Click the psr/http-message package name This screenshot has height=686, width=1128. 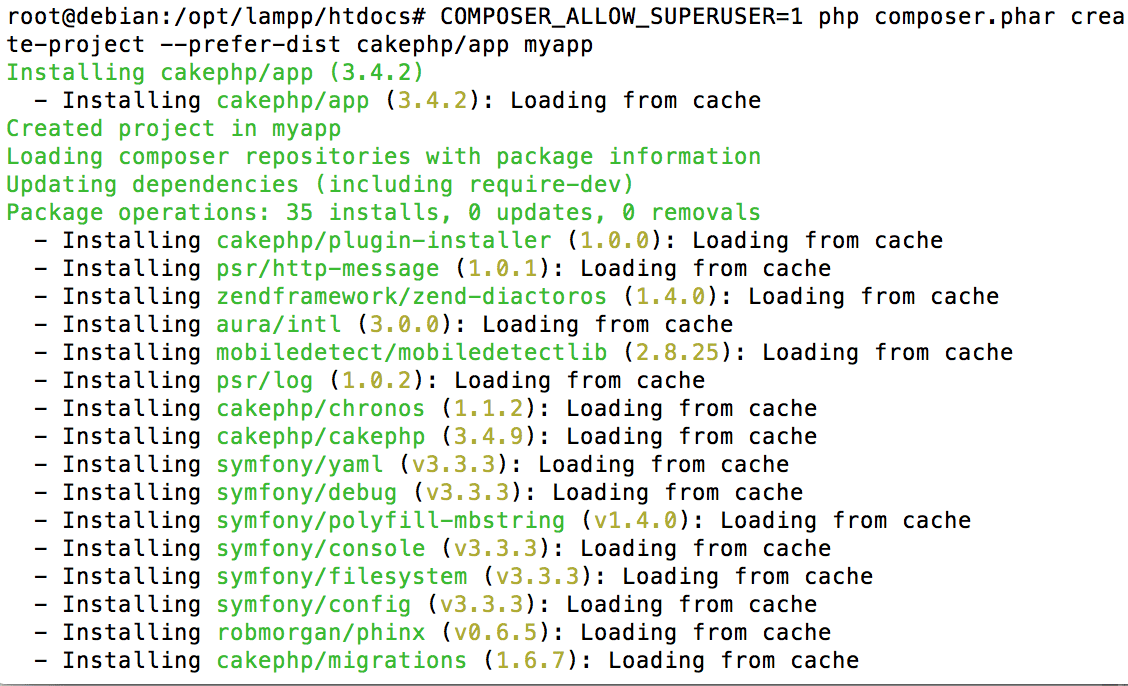click(327, 268)
